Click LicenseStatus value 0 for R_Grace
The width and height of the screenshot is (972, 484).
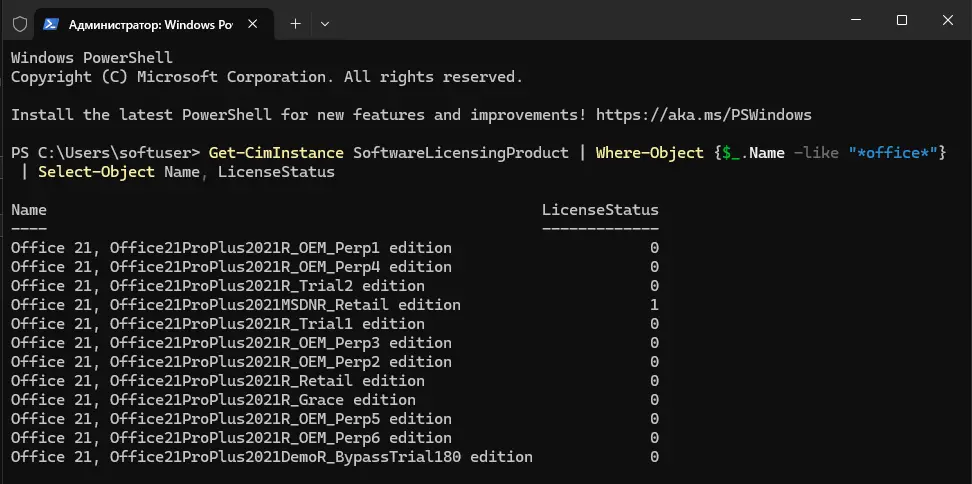[x=654, y=400]
